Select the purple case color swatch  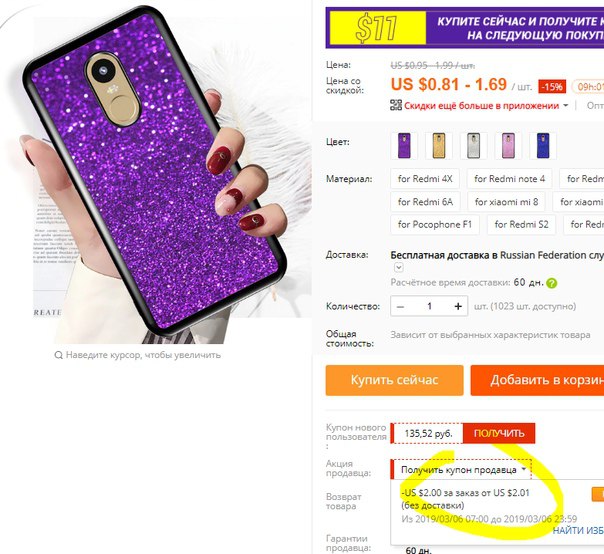click(x=404, y=146)
